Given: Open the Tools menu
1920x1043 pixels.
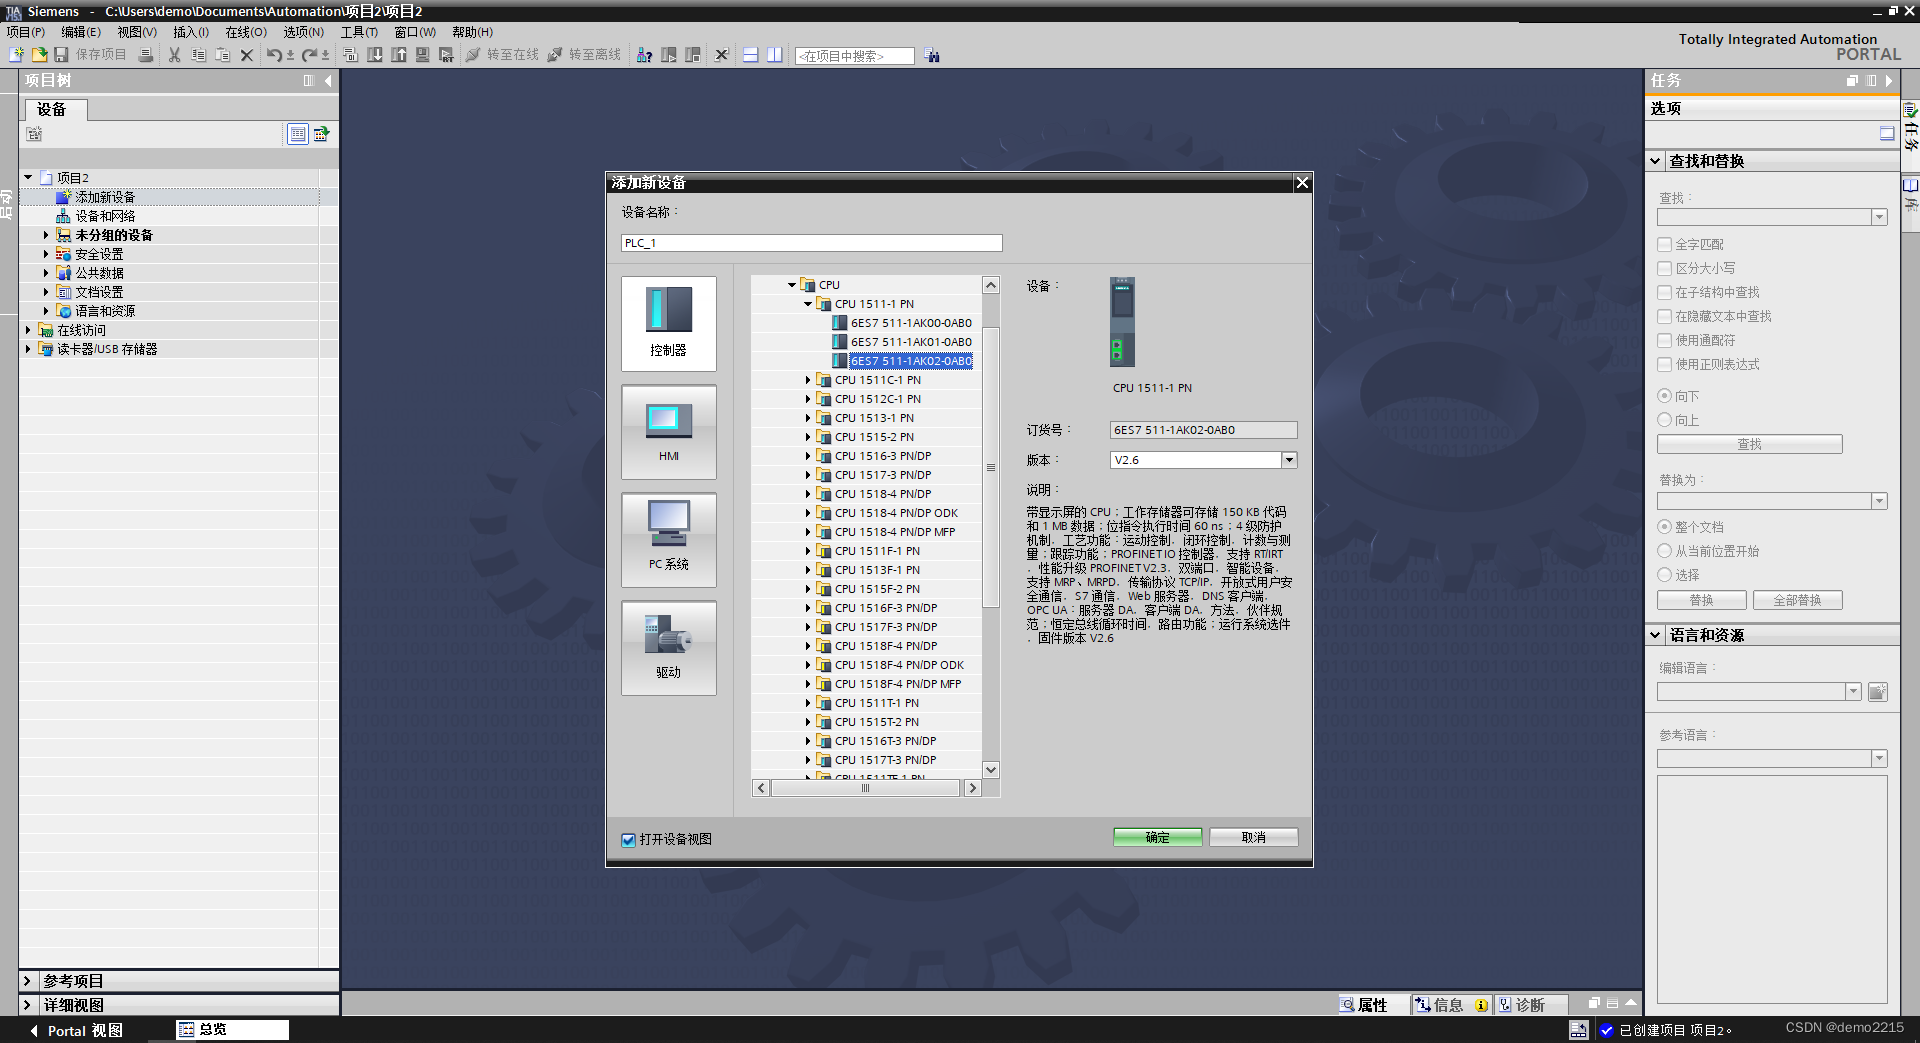Looking at the screenshot, I should 359,32.
